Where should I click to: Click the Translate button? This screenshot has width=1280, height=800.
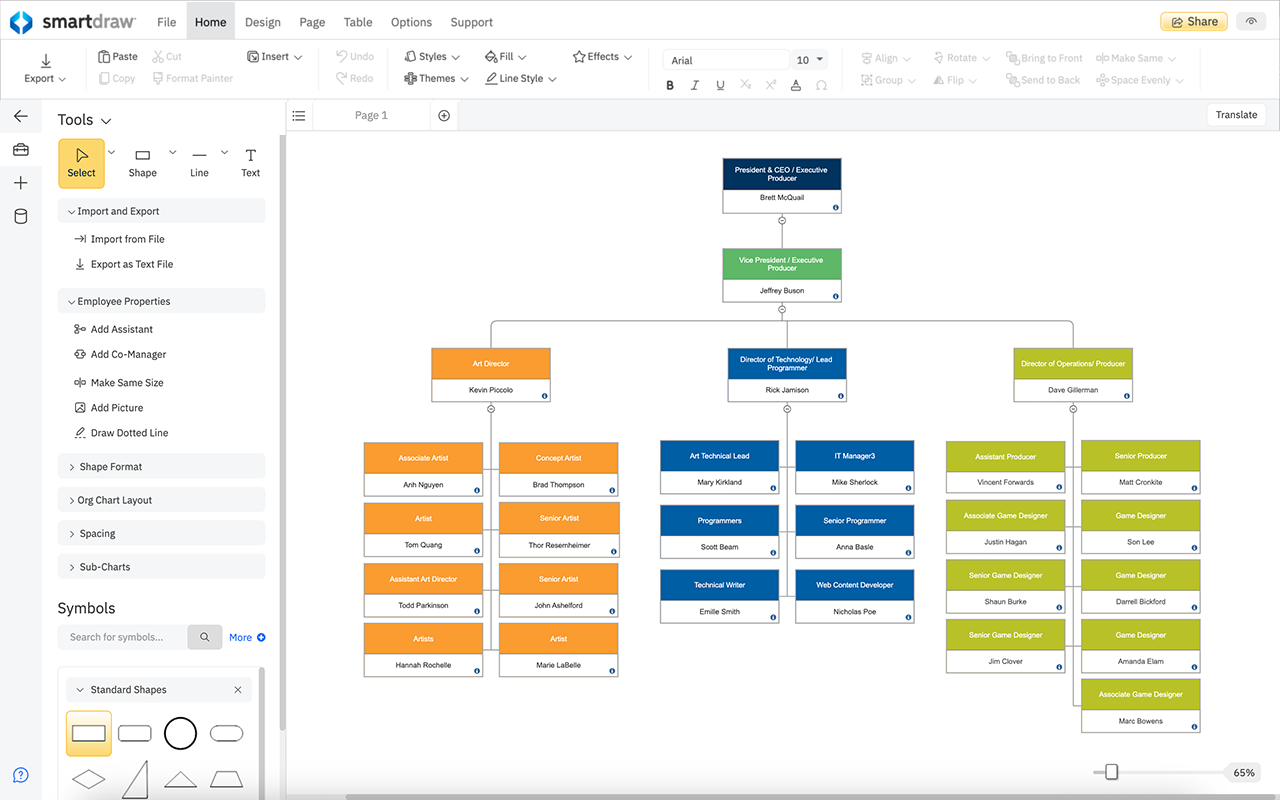tap(1236, 115)
